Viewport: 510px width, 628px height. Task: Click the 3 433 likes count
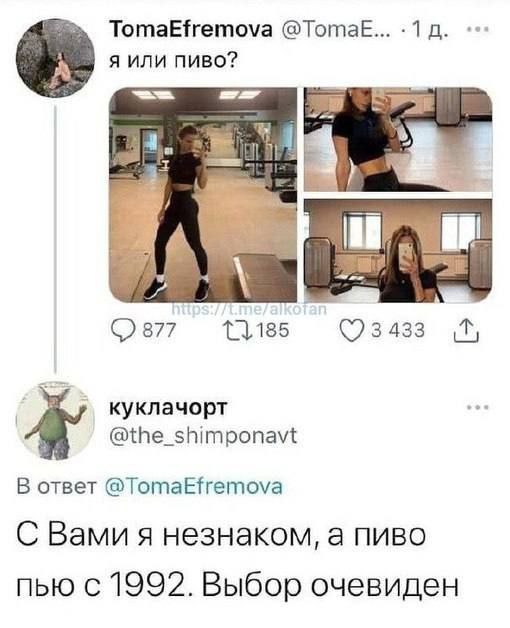398,332
